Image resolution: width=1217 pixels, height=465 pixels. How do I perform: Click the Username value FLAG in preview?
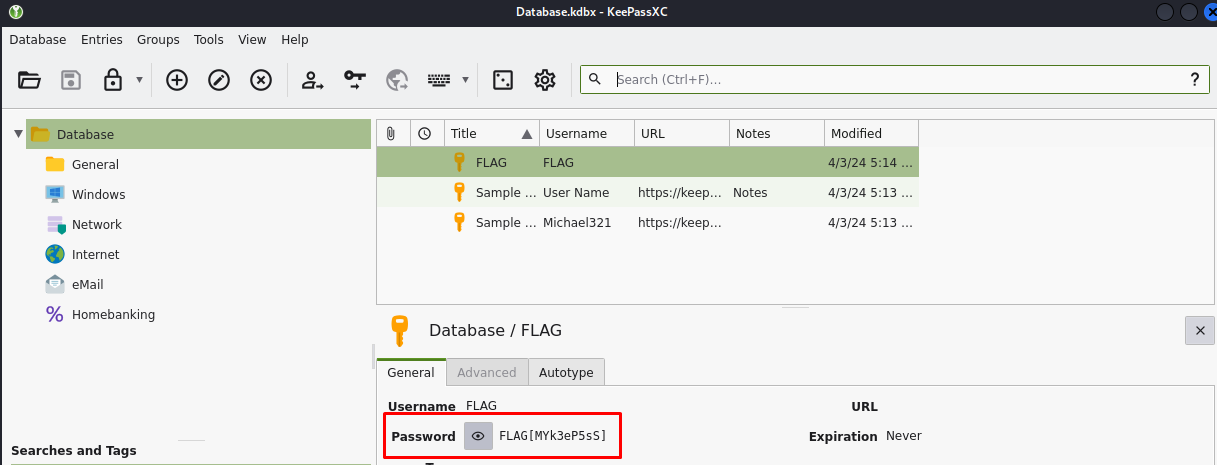[x=481, y=406]
